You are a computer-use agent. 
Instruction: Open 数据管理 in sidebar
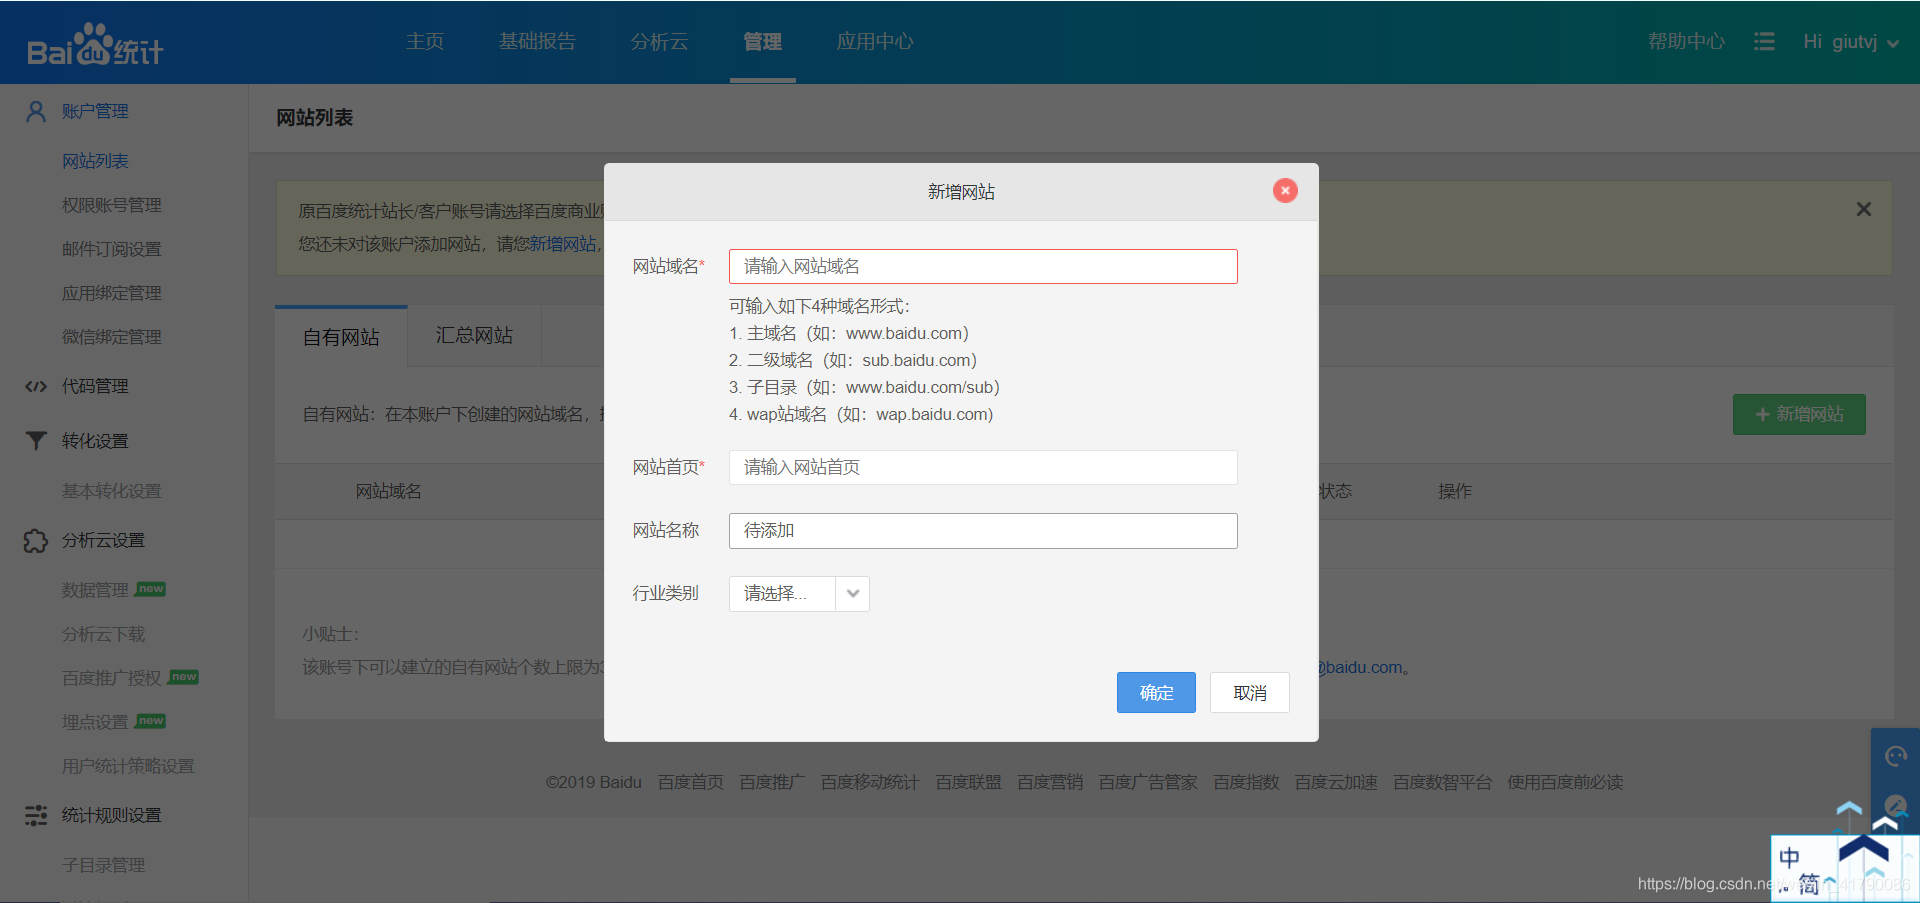click(95, 590)
